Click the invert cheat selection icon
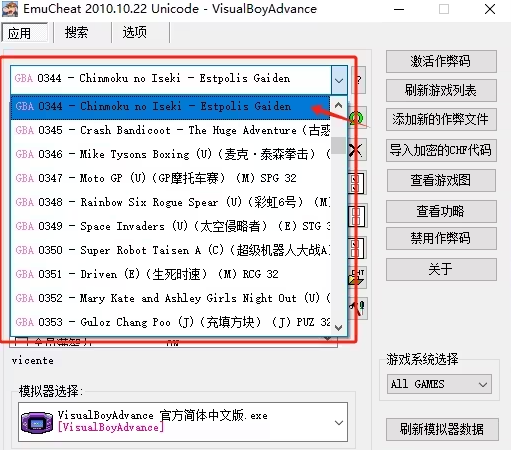511x450 pixels. pos(356,248)
